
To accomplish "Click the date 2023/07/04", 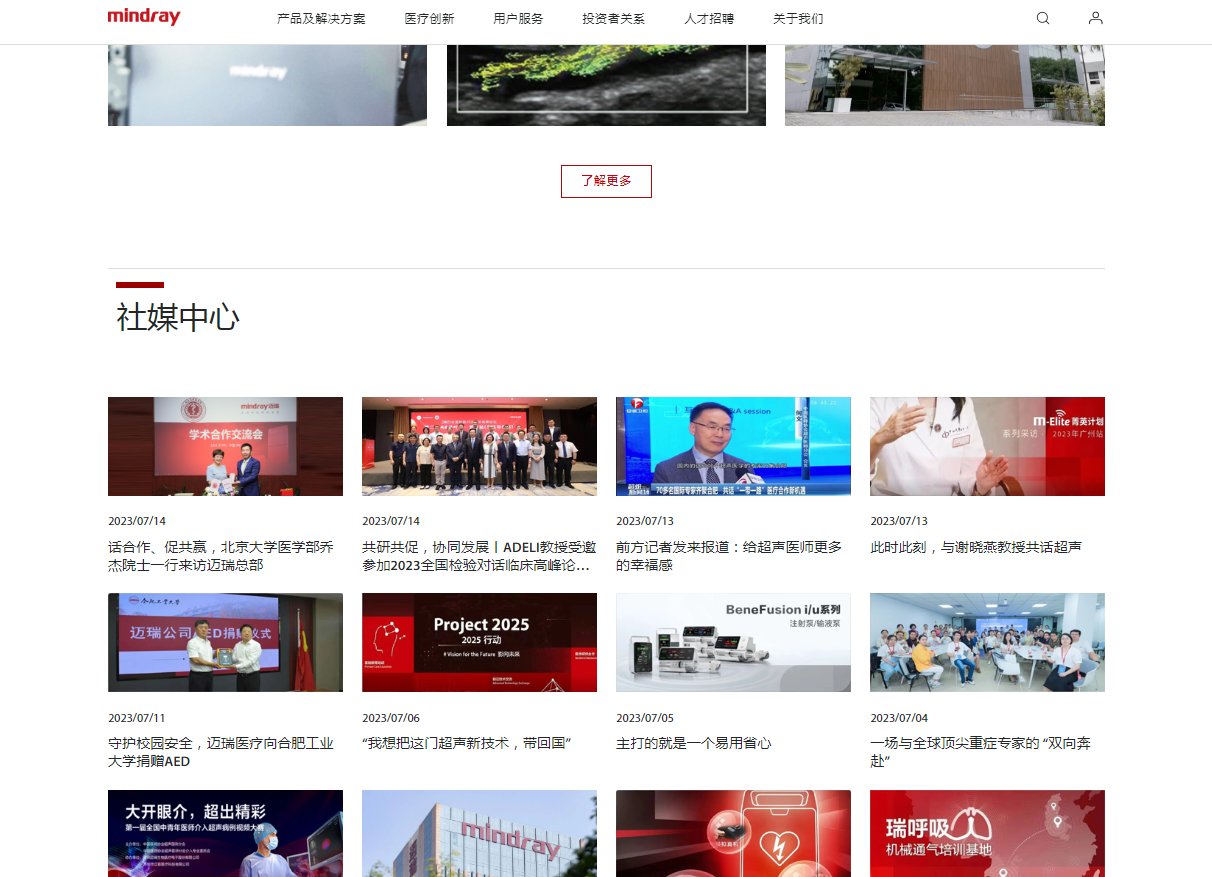I will point(899,718).
